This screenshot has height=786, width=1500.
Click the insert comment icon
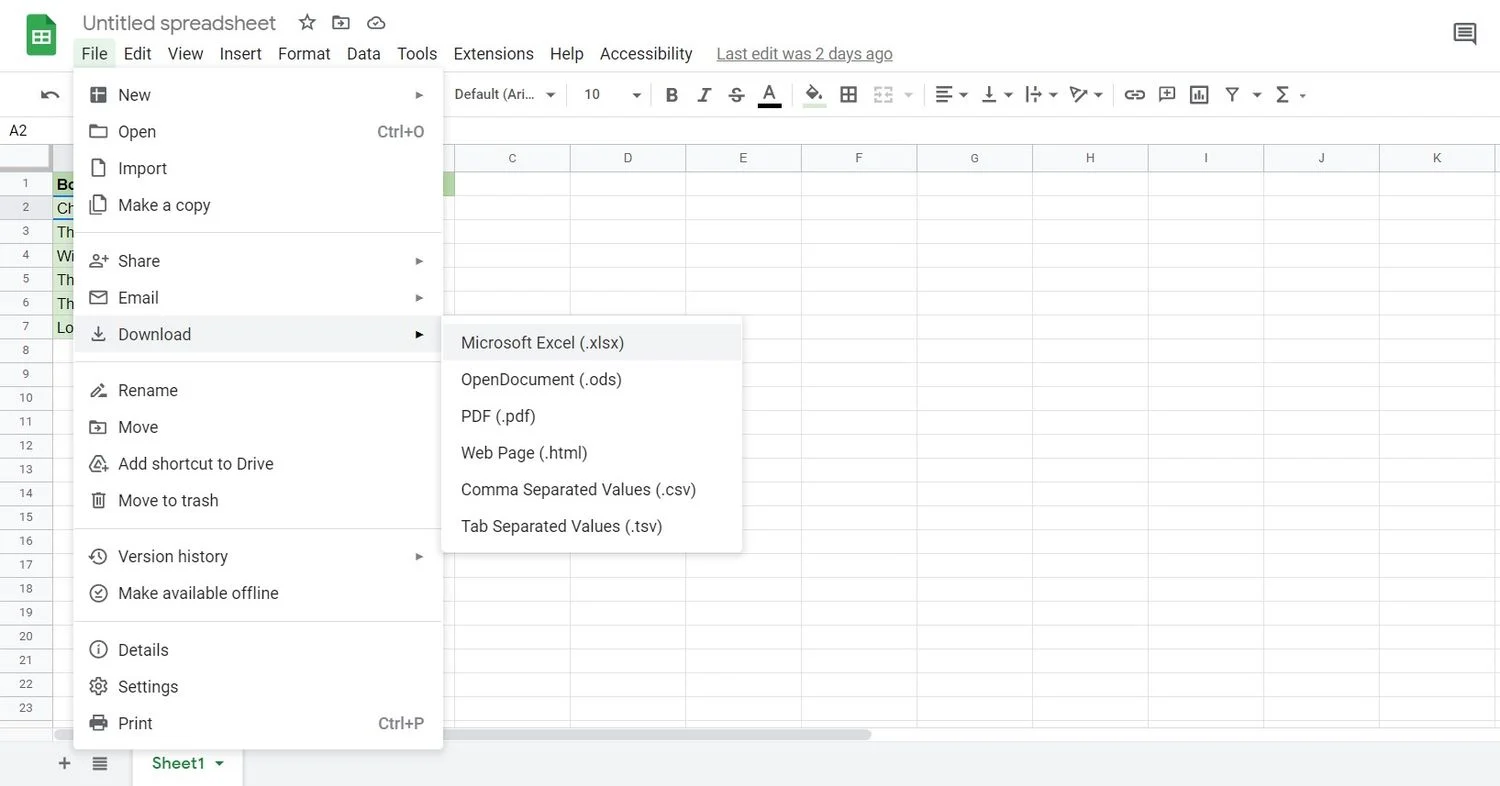point(1167,95)
